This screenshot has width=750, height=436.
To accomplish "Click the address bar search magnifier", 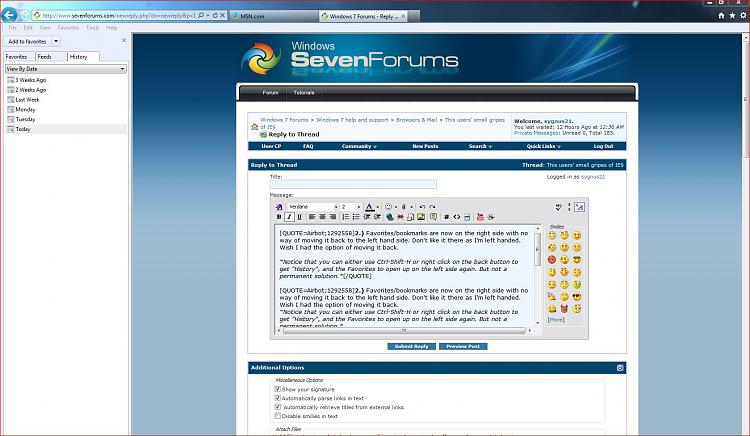I will (x=201, y=15).
